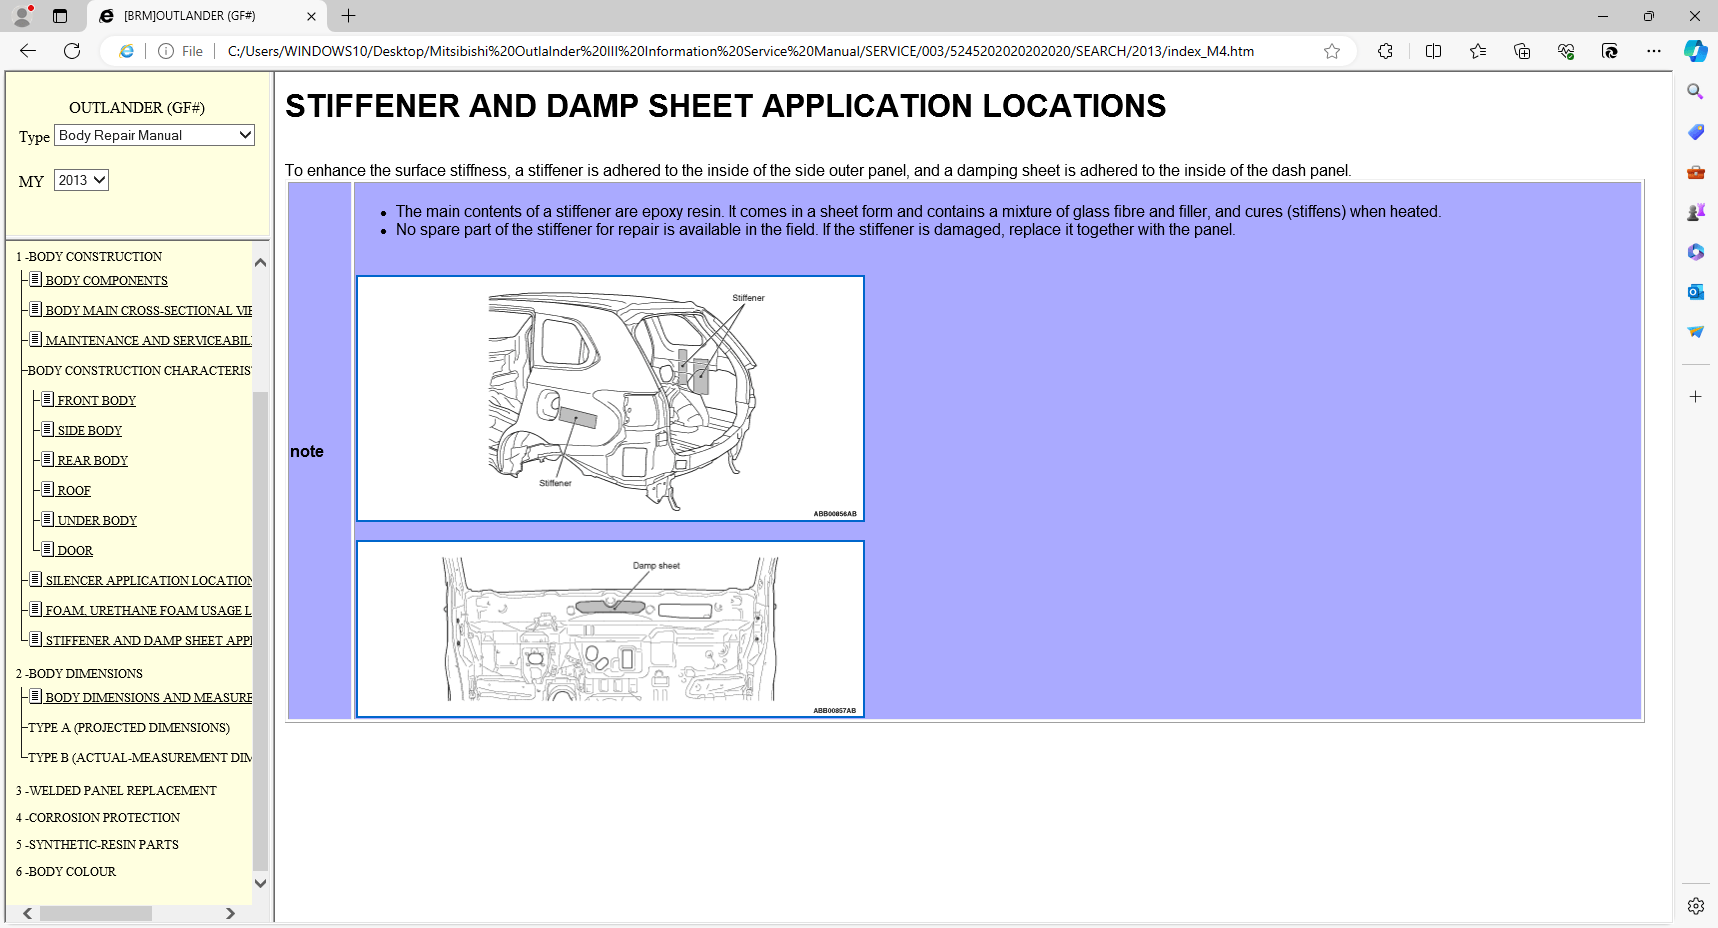1718x928 pixels.
Task: Open the FRONT BODY link
Action: (x=96, y=401)
